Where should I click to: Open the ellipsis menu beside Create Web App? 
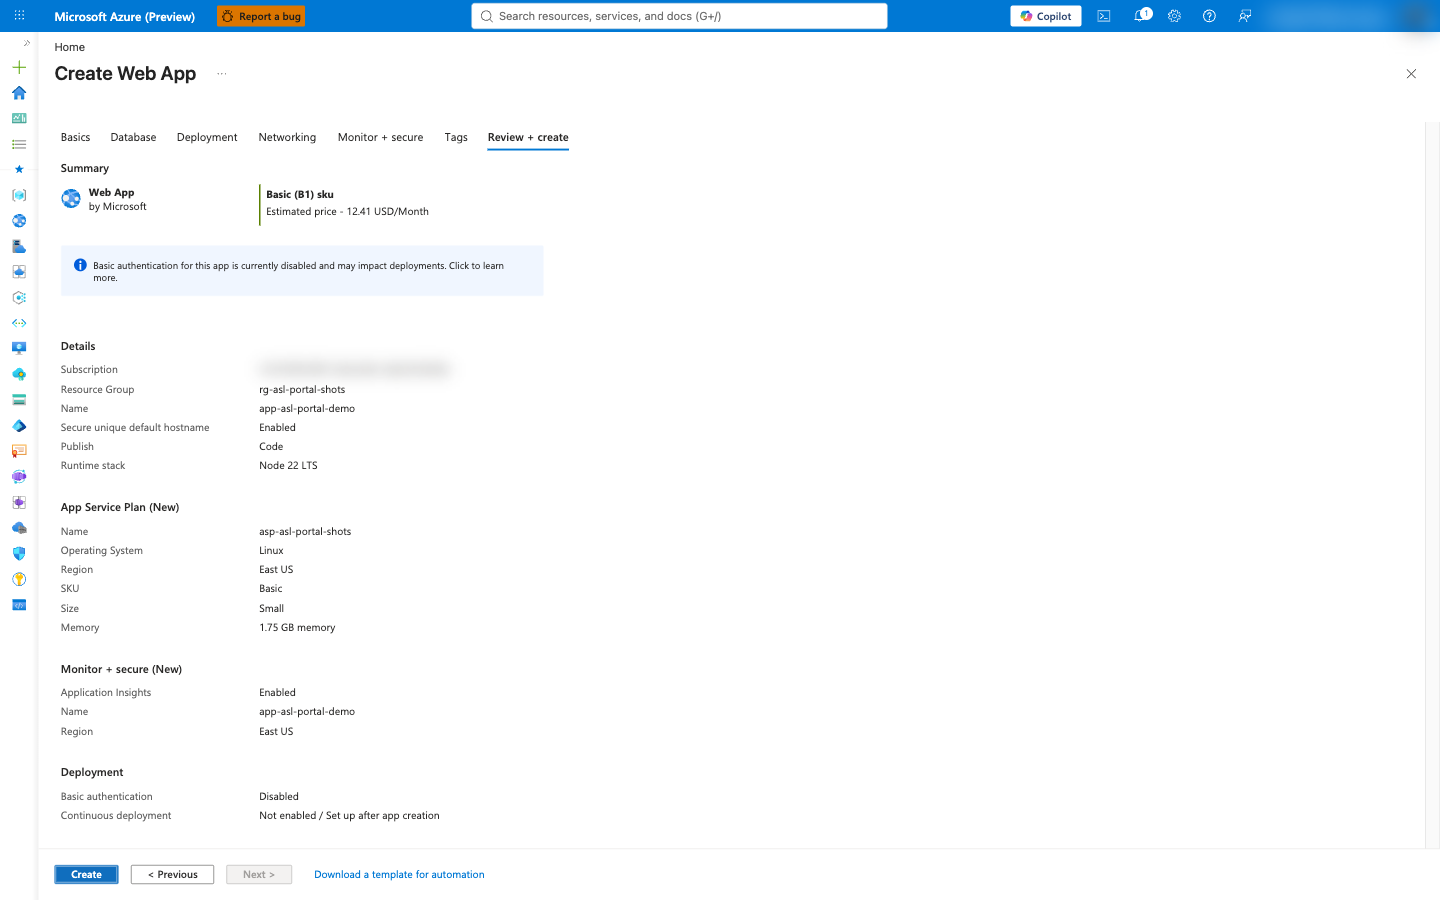click(x=222, y=74)
